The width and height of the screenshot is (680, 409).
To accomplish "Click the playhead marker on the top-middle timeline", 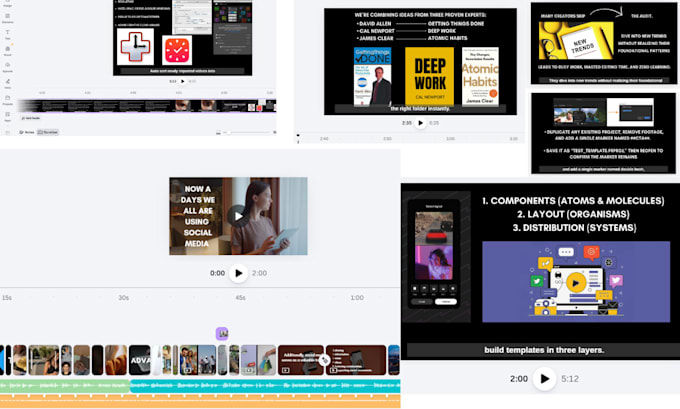I will pyautogui.click(x=298, y=138).
